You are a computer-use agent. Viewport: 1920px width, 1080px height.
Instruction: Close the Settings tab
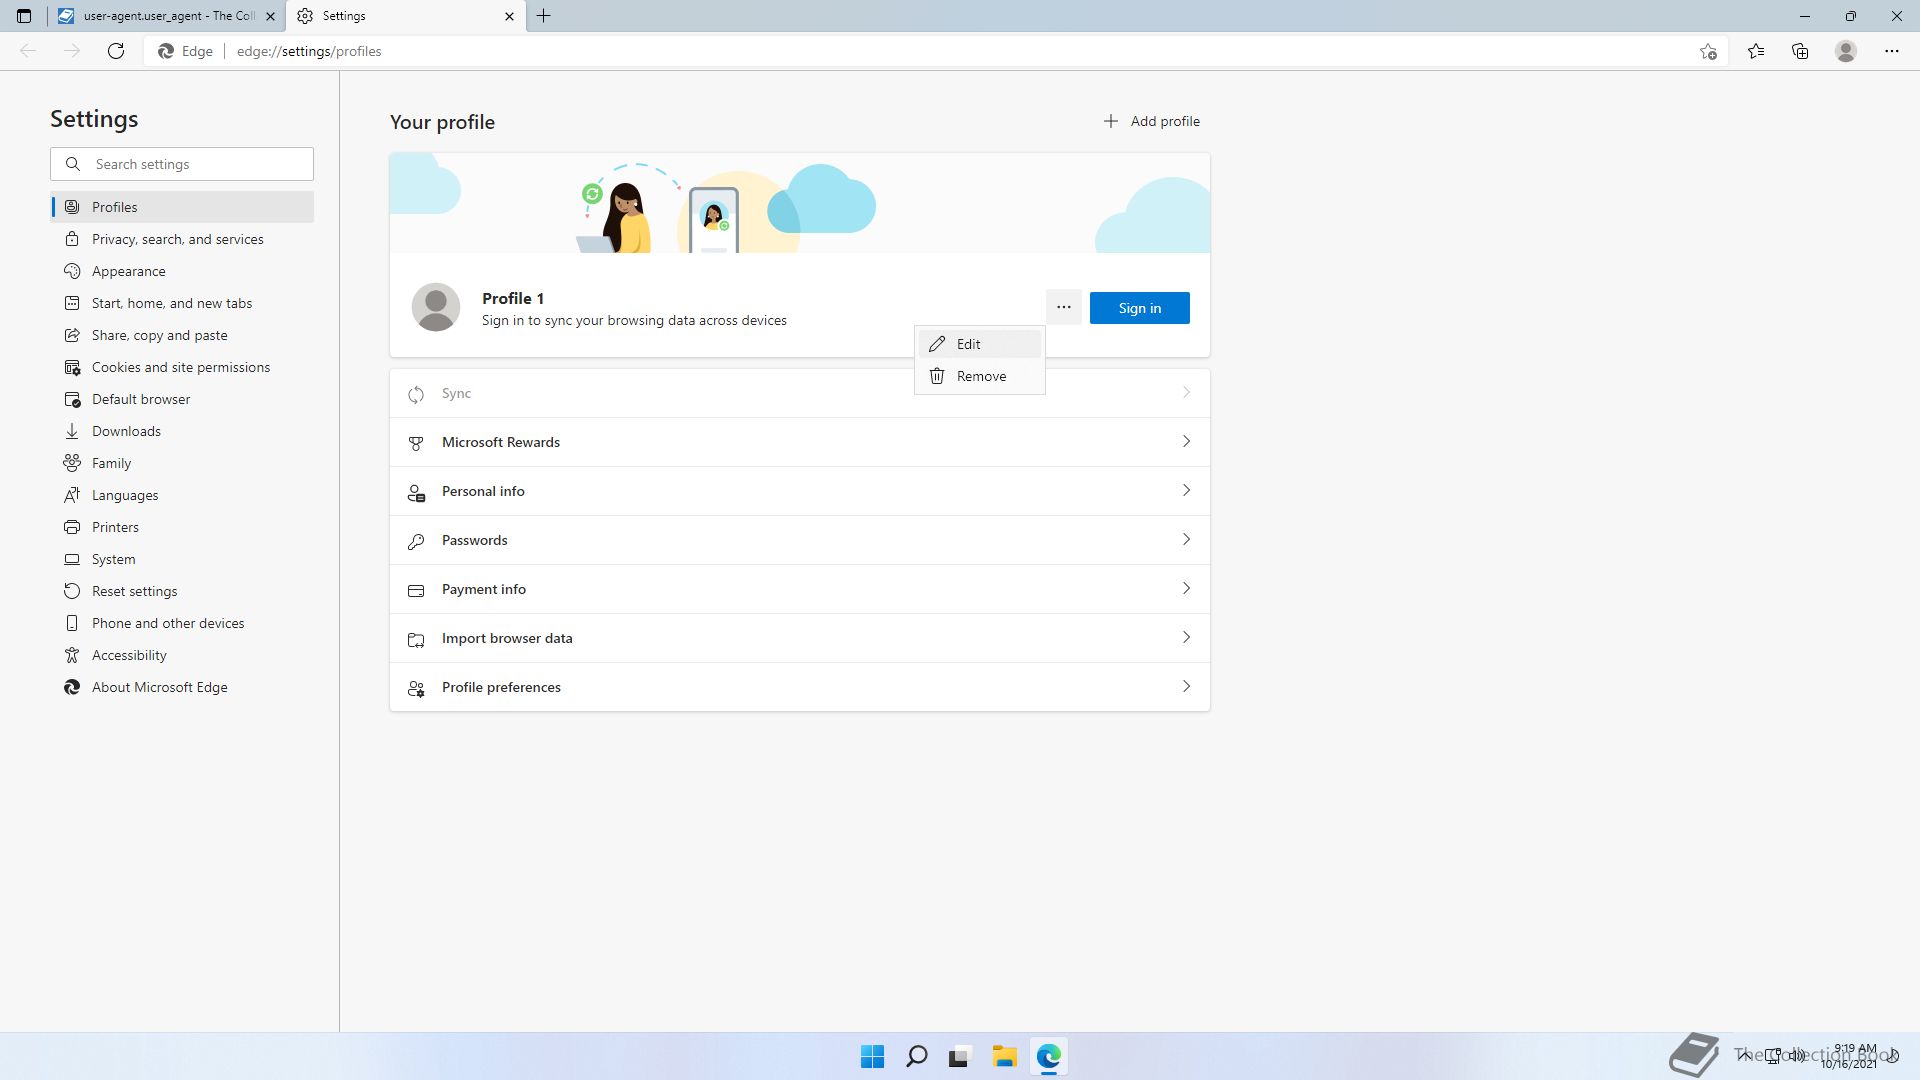point(509,16)
